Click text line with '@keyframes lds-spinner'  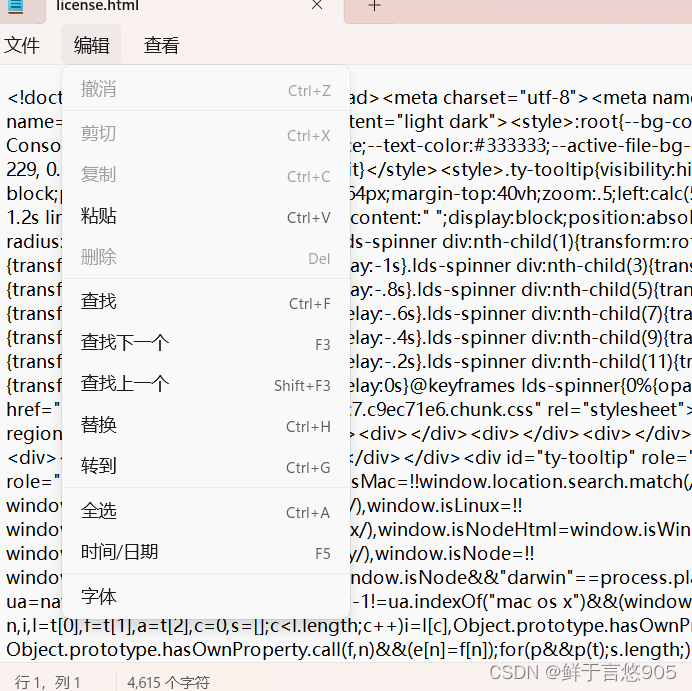[x=515, y=386]
